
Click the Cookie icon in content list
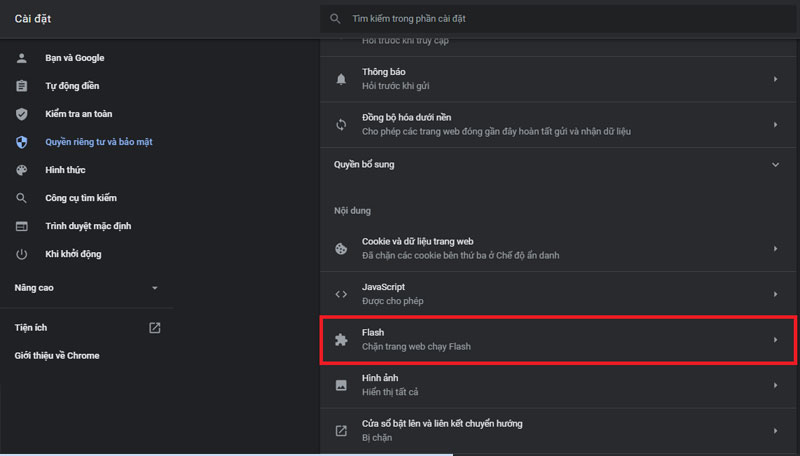tap(341, 248)
